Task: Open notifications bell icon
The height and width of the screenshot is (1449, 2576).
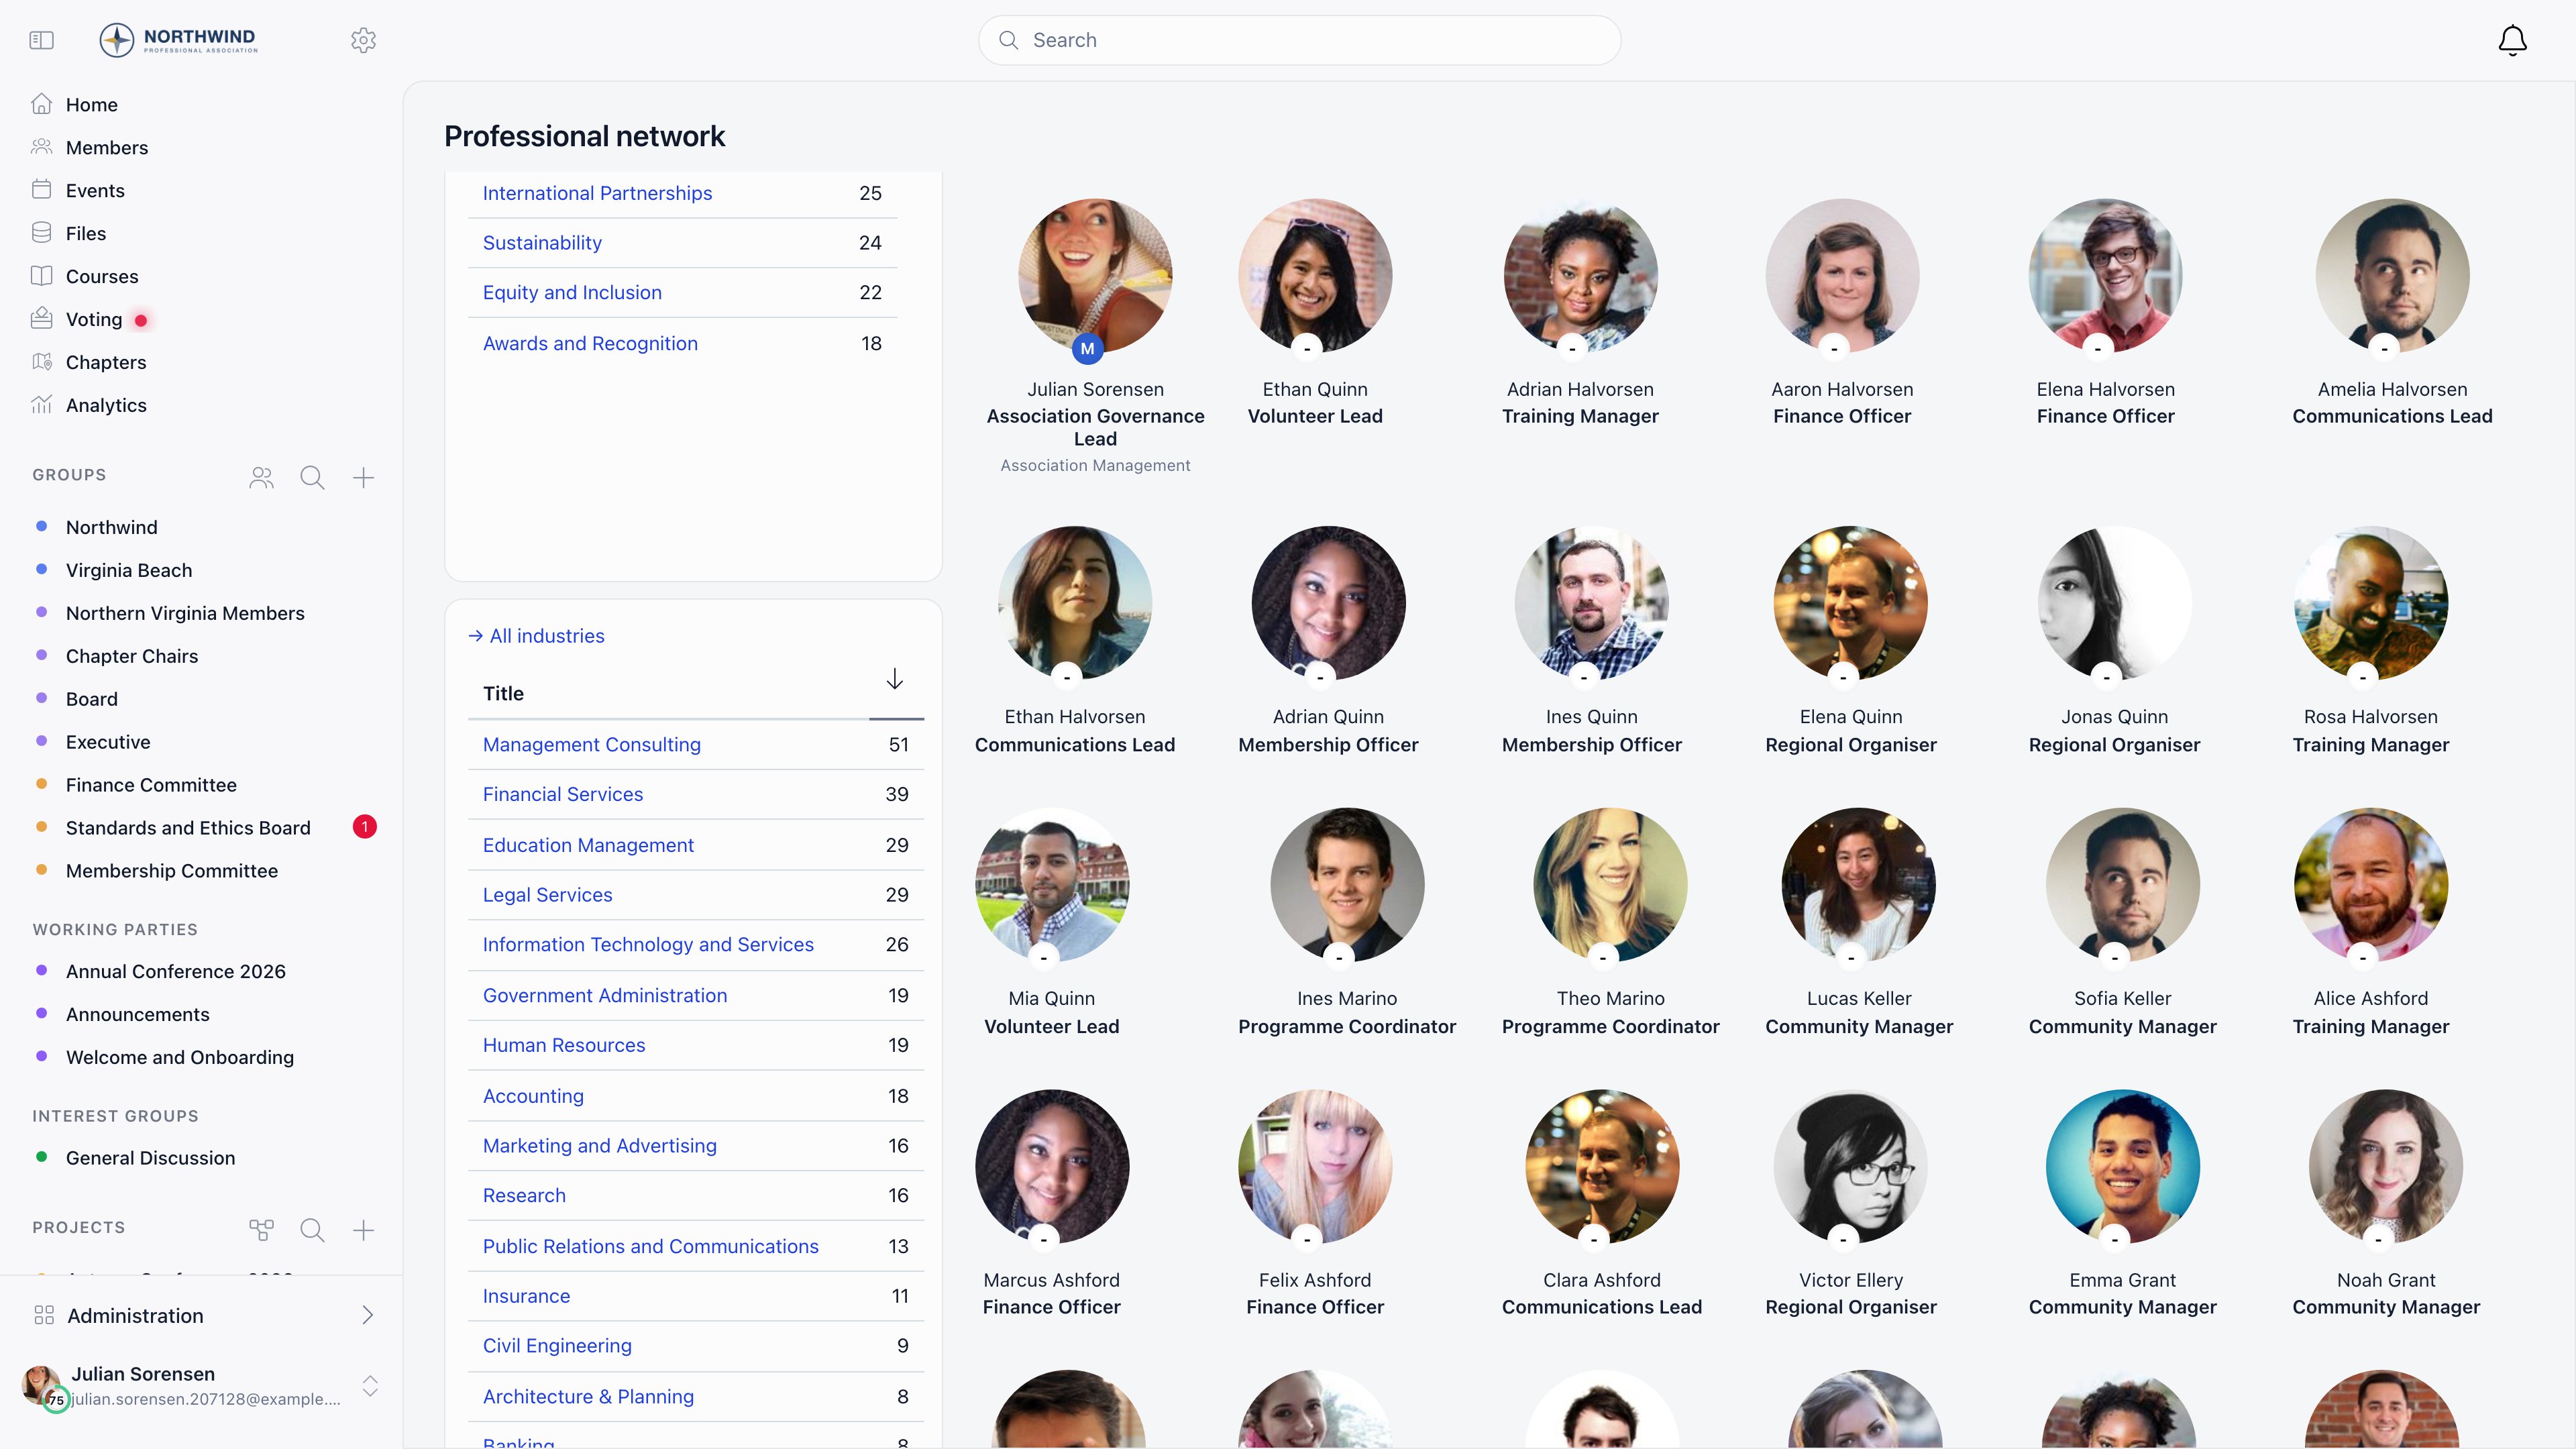Action: point(2512,40)
